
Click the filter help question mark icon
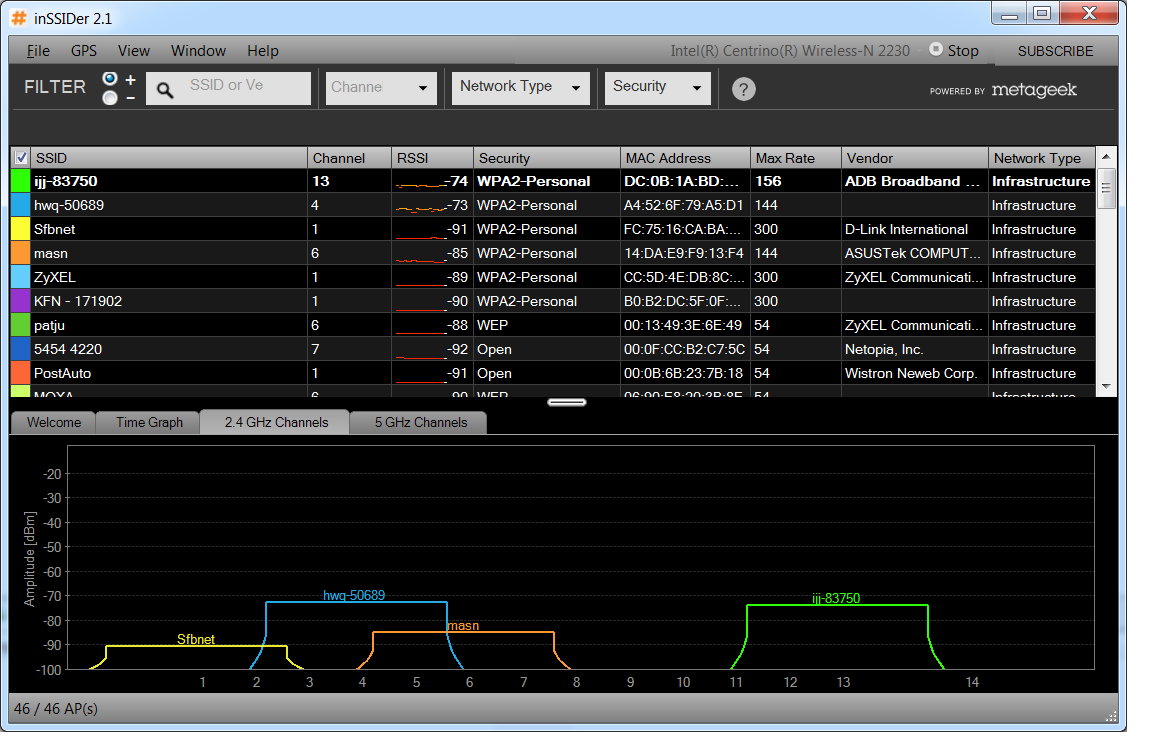point(744,89)
